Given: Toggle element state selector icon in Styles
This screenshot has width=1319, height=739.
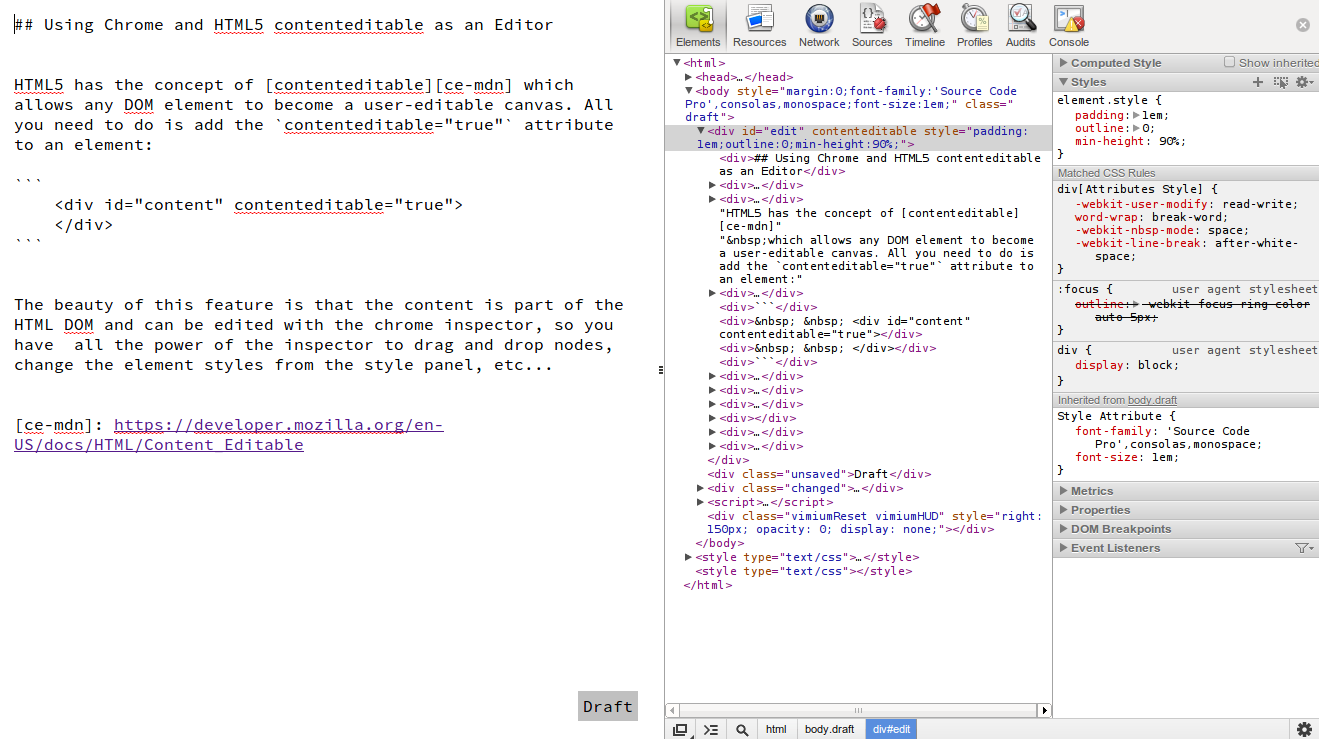Looking at the screenshot, I should point(1281,82).
